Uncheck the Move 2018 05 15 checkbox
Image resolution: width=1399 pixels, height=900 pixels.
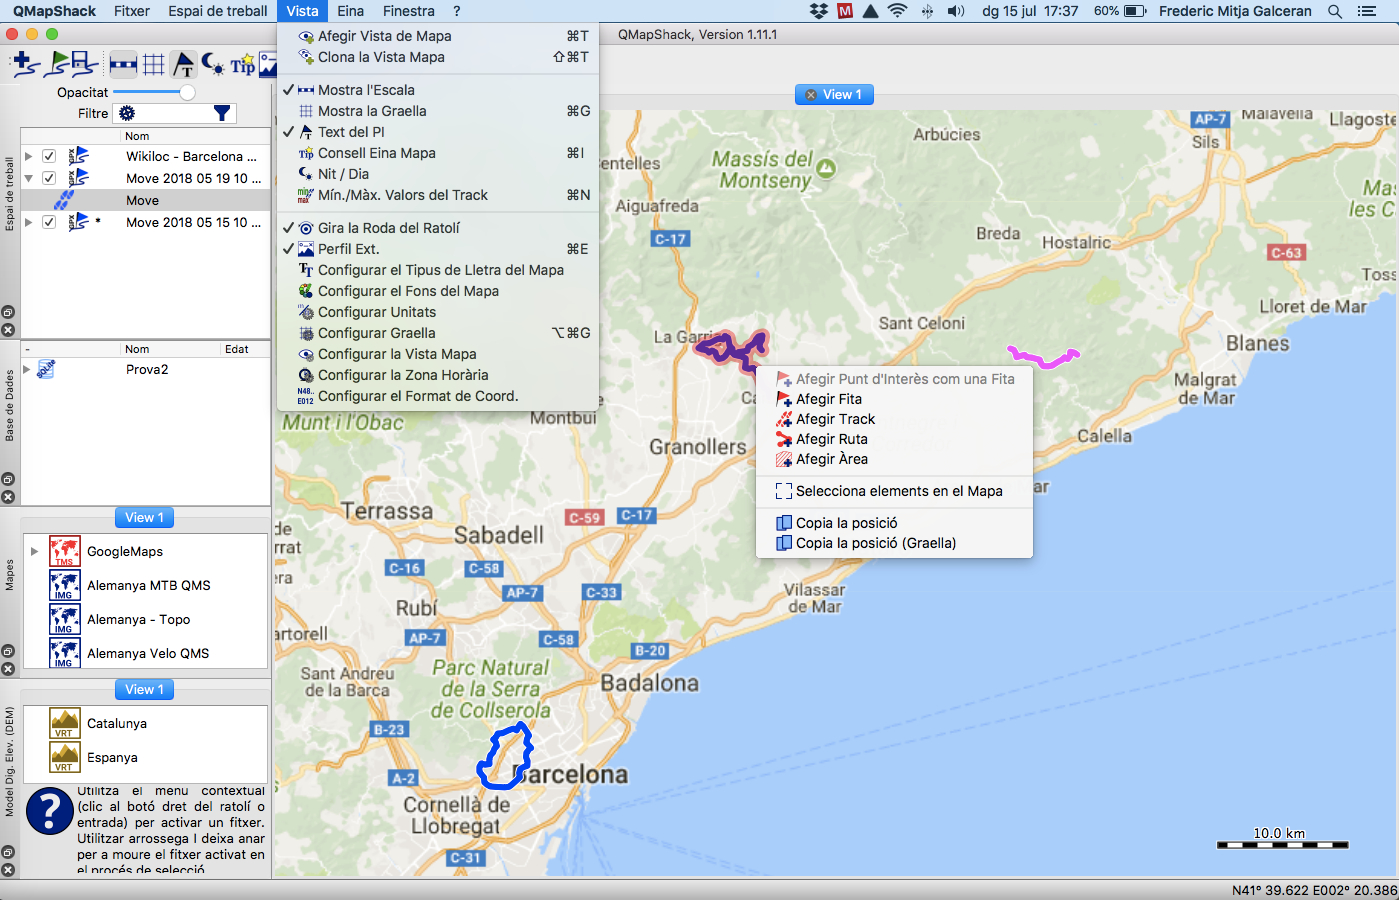tap(49, 222)
